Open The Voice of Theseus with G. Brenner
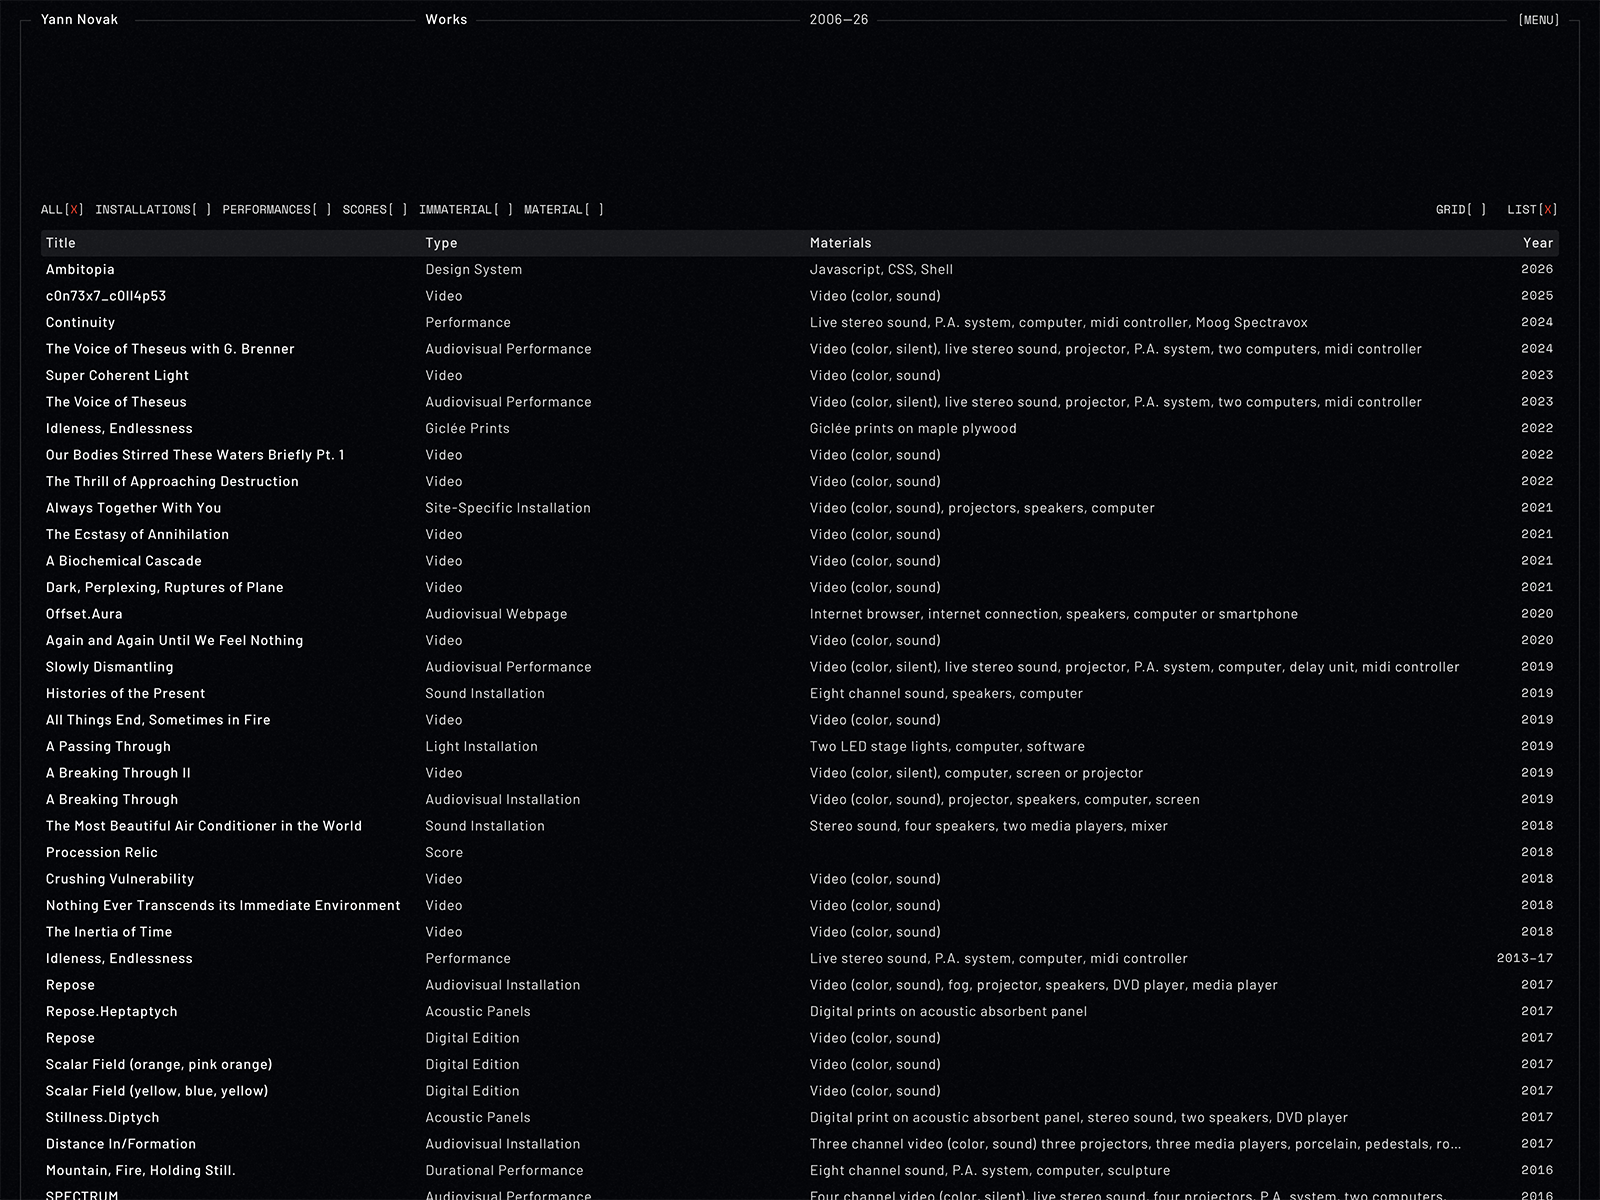This screenshot has height=1200, width=1600. [170, 349]
